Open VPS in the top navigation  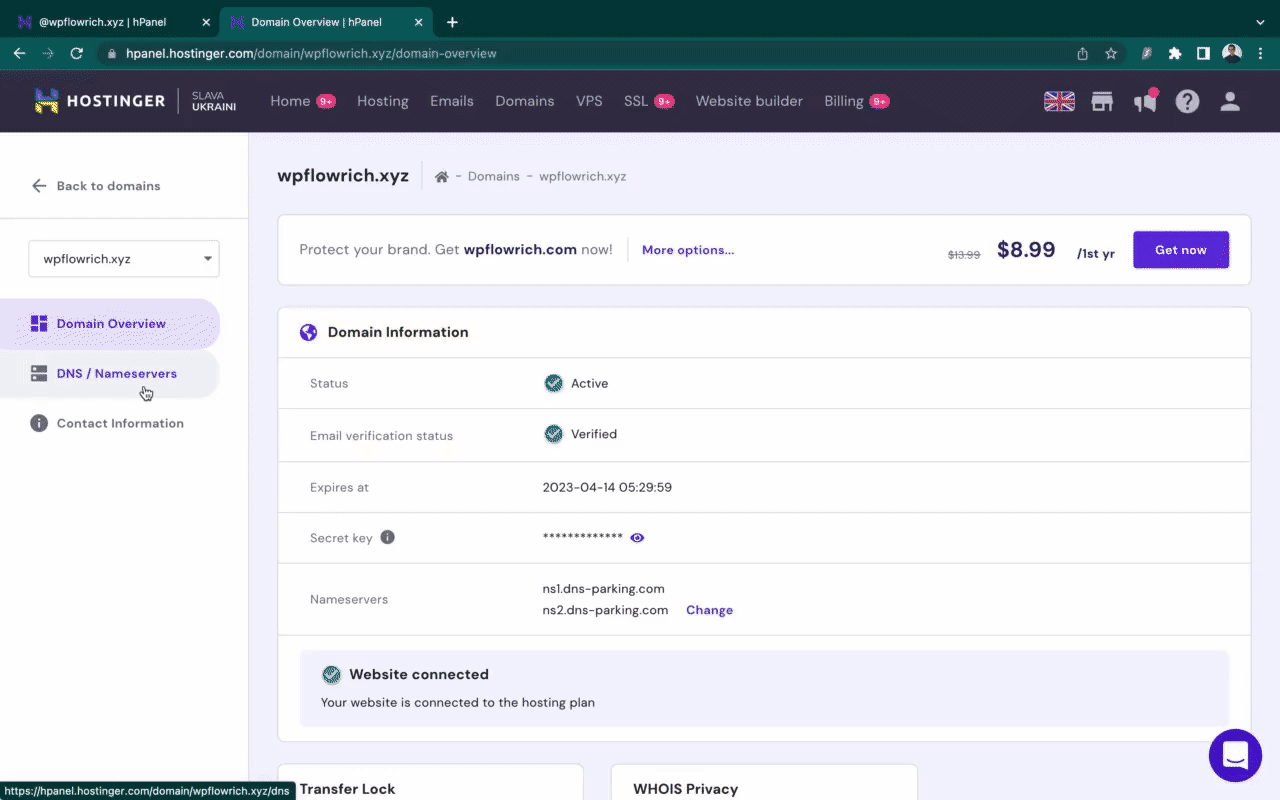[x=589, y=101]
